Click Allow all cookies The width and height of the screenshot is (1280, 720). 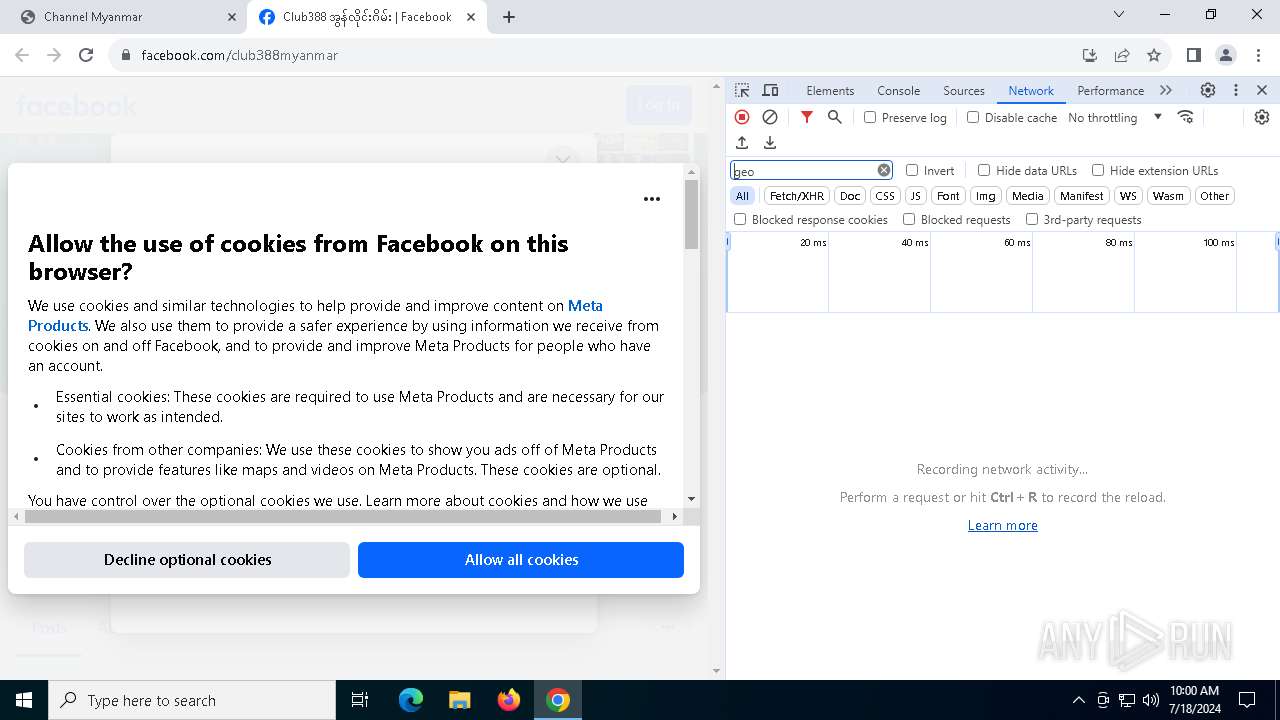tap(521, 560)
